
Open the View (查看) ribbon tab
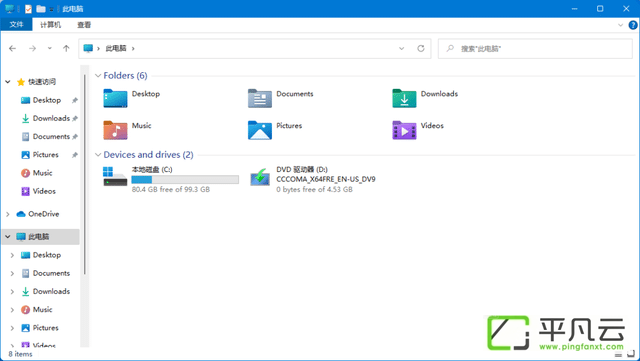[x=84, y=25]
